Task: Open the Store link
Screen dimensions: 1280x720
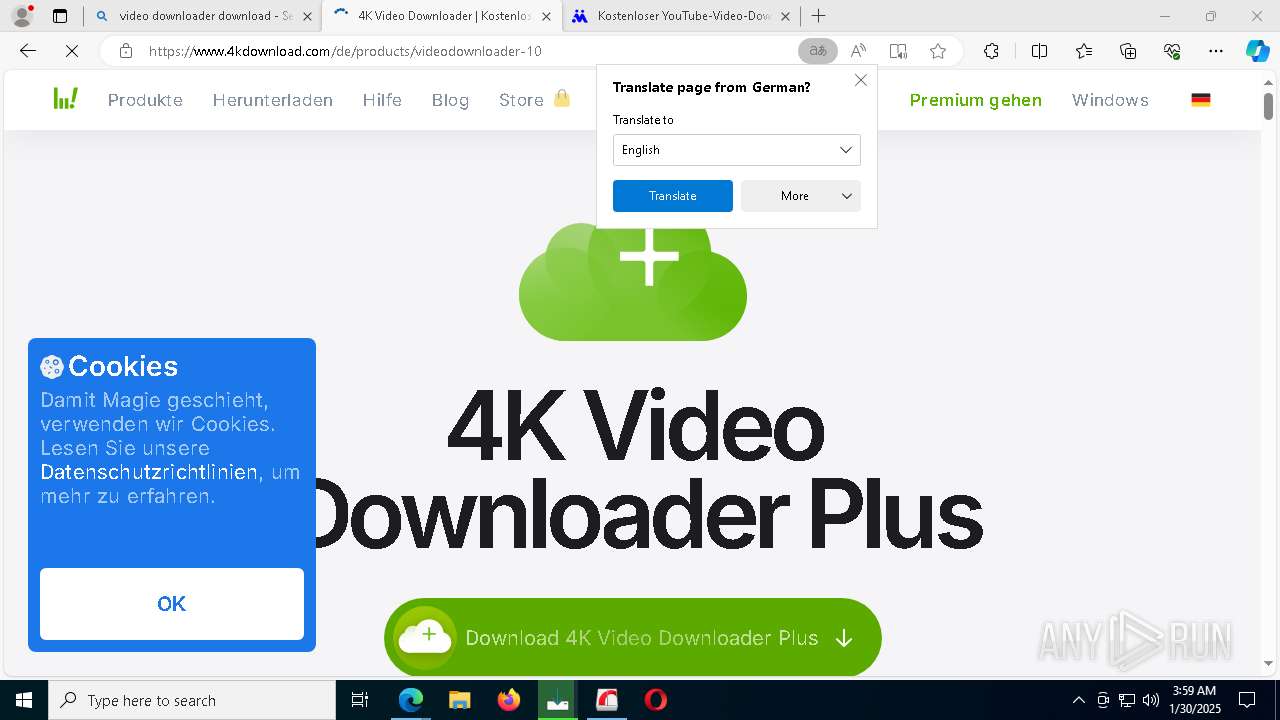Action: (x=521, y=100)
